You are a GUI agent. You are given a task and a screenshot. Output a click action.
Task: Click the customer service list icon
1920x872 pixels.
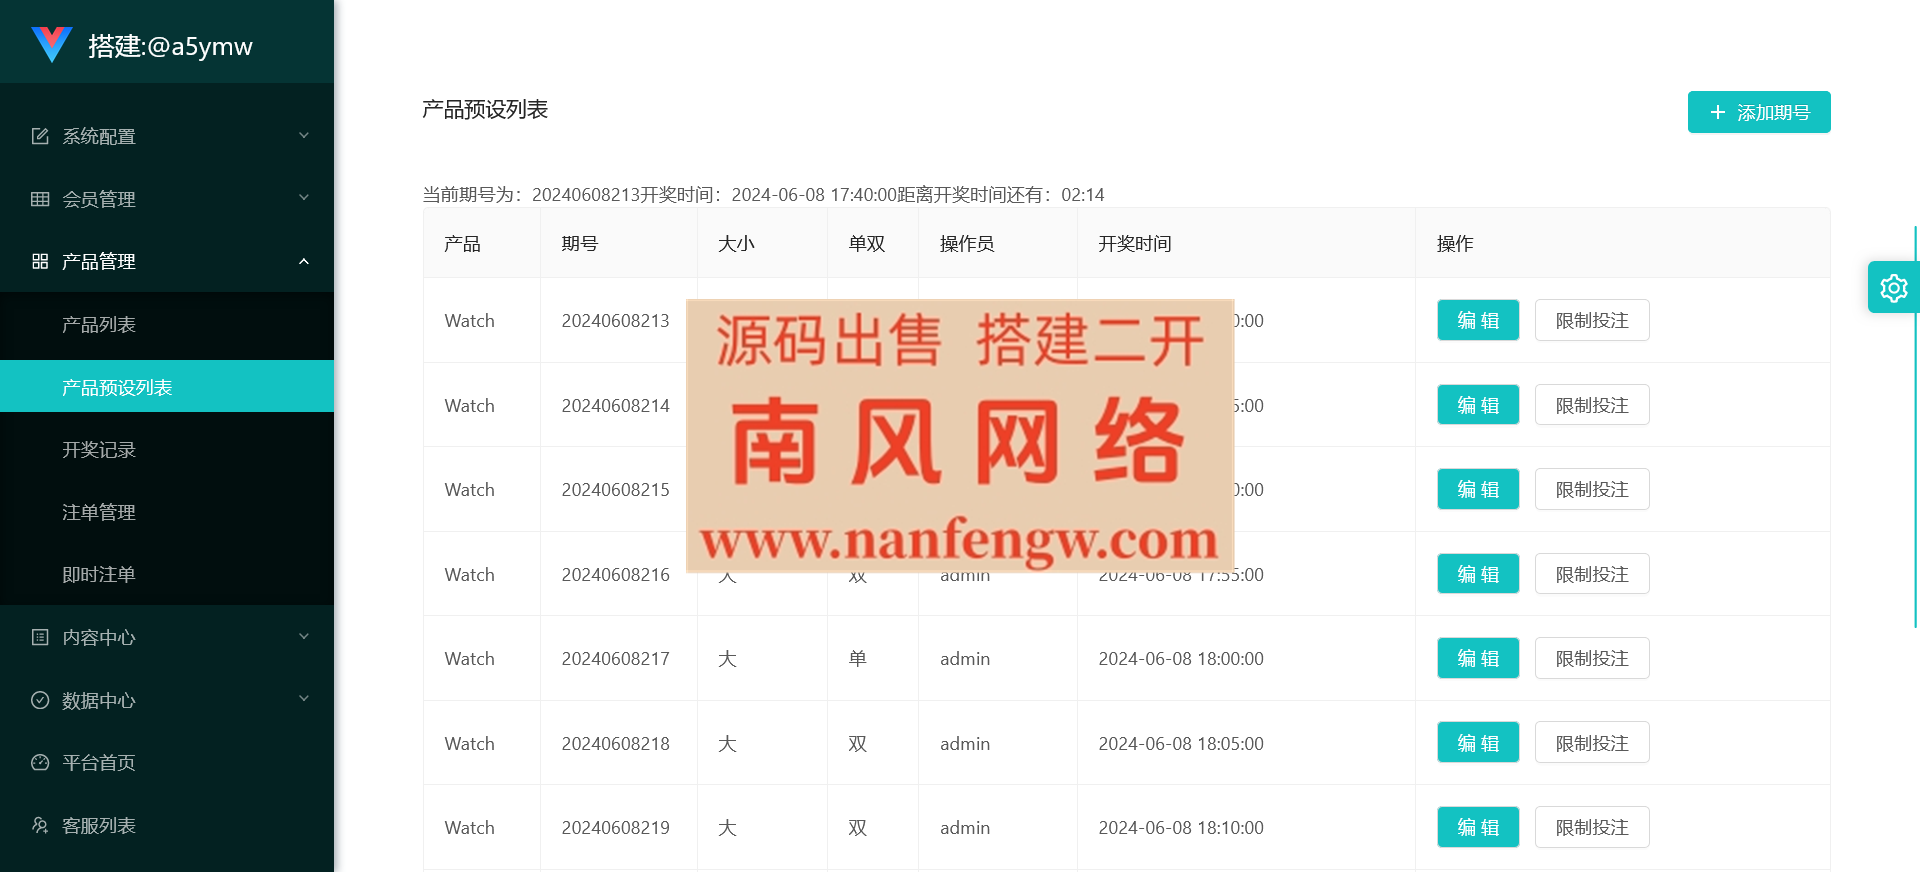[40, 825]
